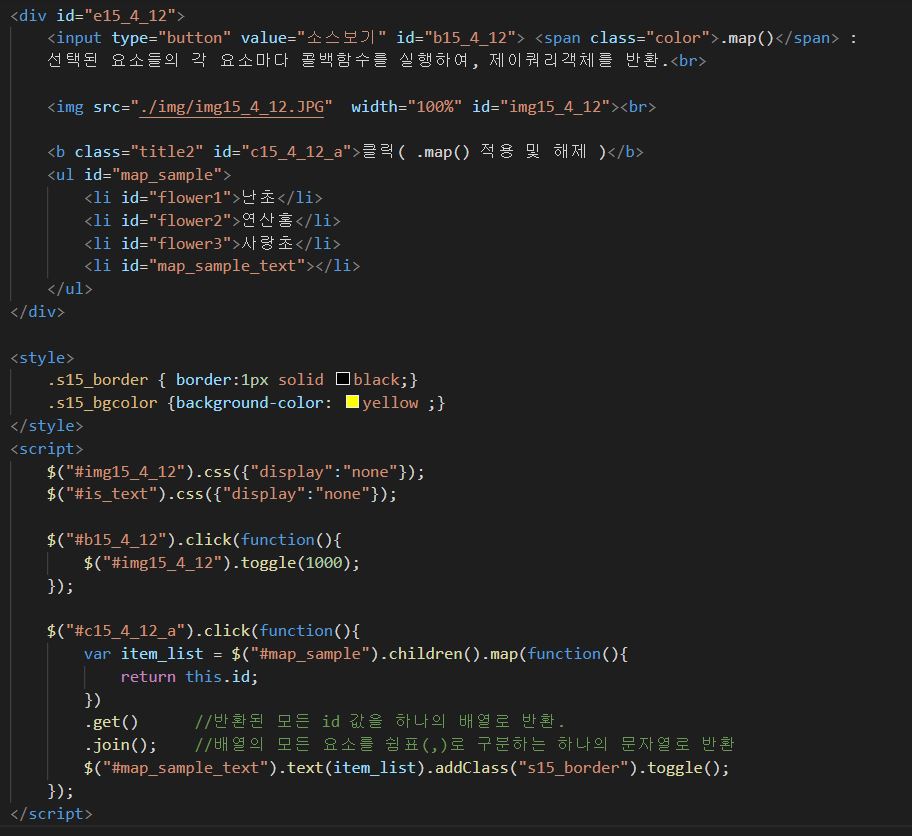Image resolution: width=912 pixels, height=836 pixels.
Task: Click the "#b15_4_12" selector in click handler
Action: [x=116, y=539]
